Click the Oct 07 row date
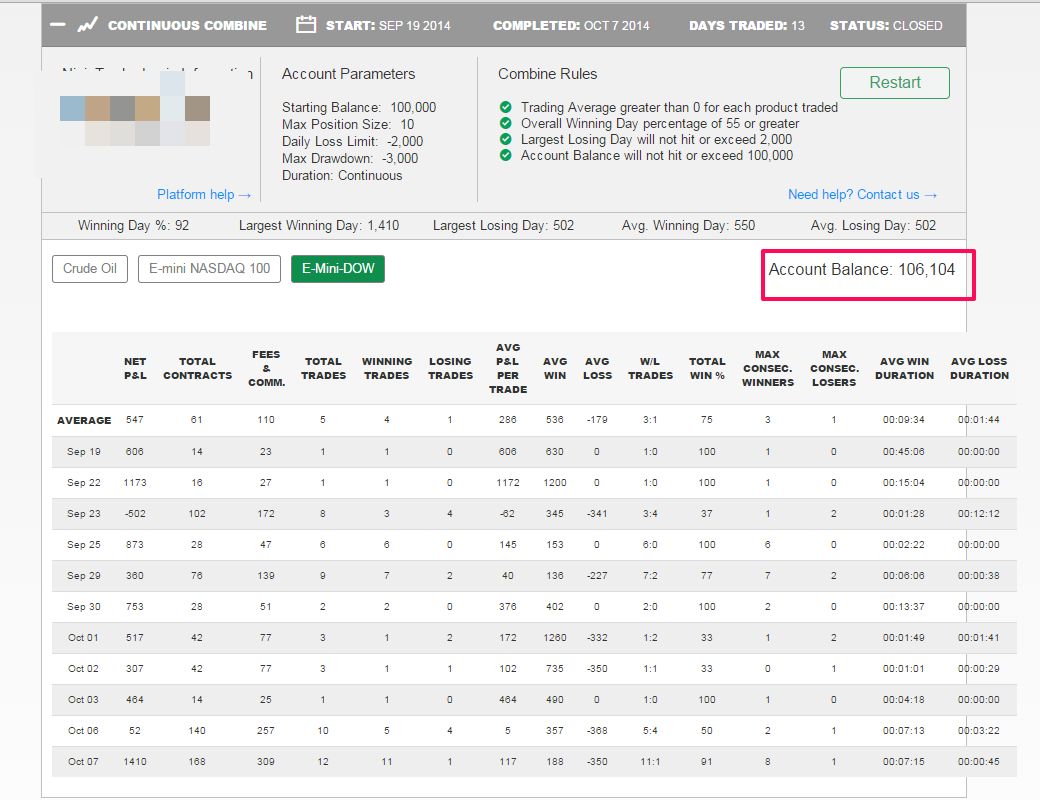The image size is (1040, 800). click(x=83, y=762)
